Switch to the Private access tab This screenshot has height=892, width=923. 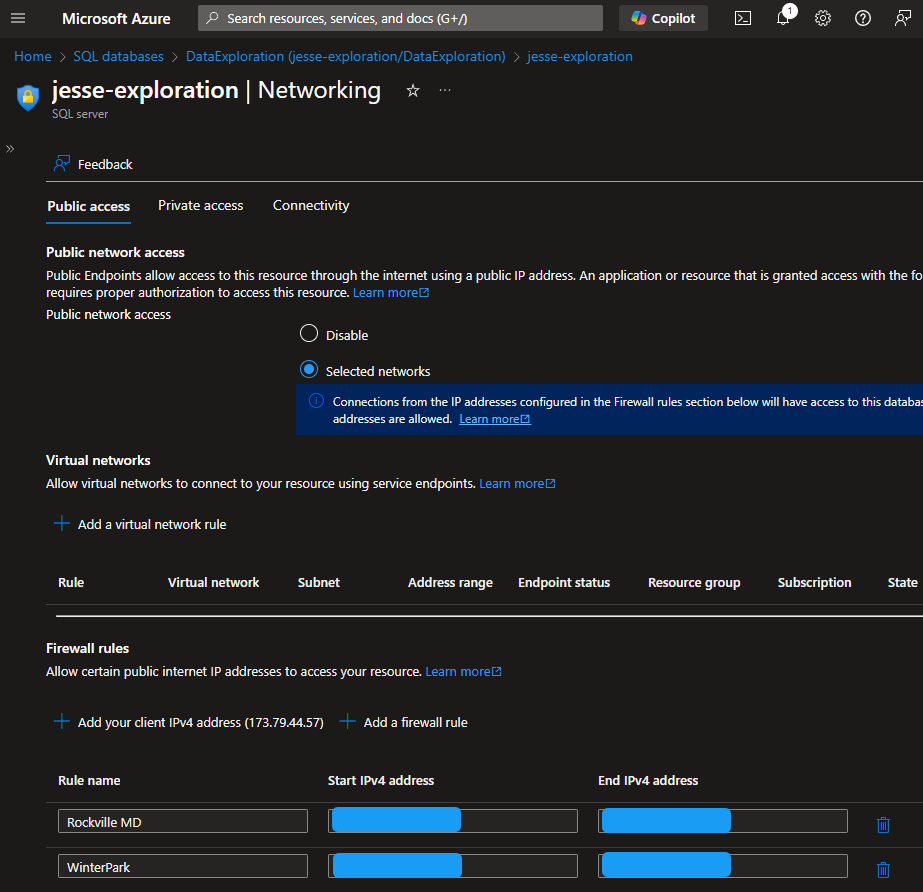pos(201,205)
